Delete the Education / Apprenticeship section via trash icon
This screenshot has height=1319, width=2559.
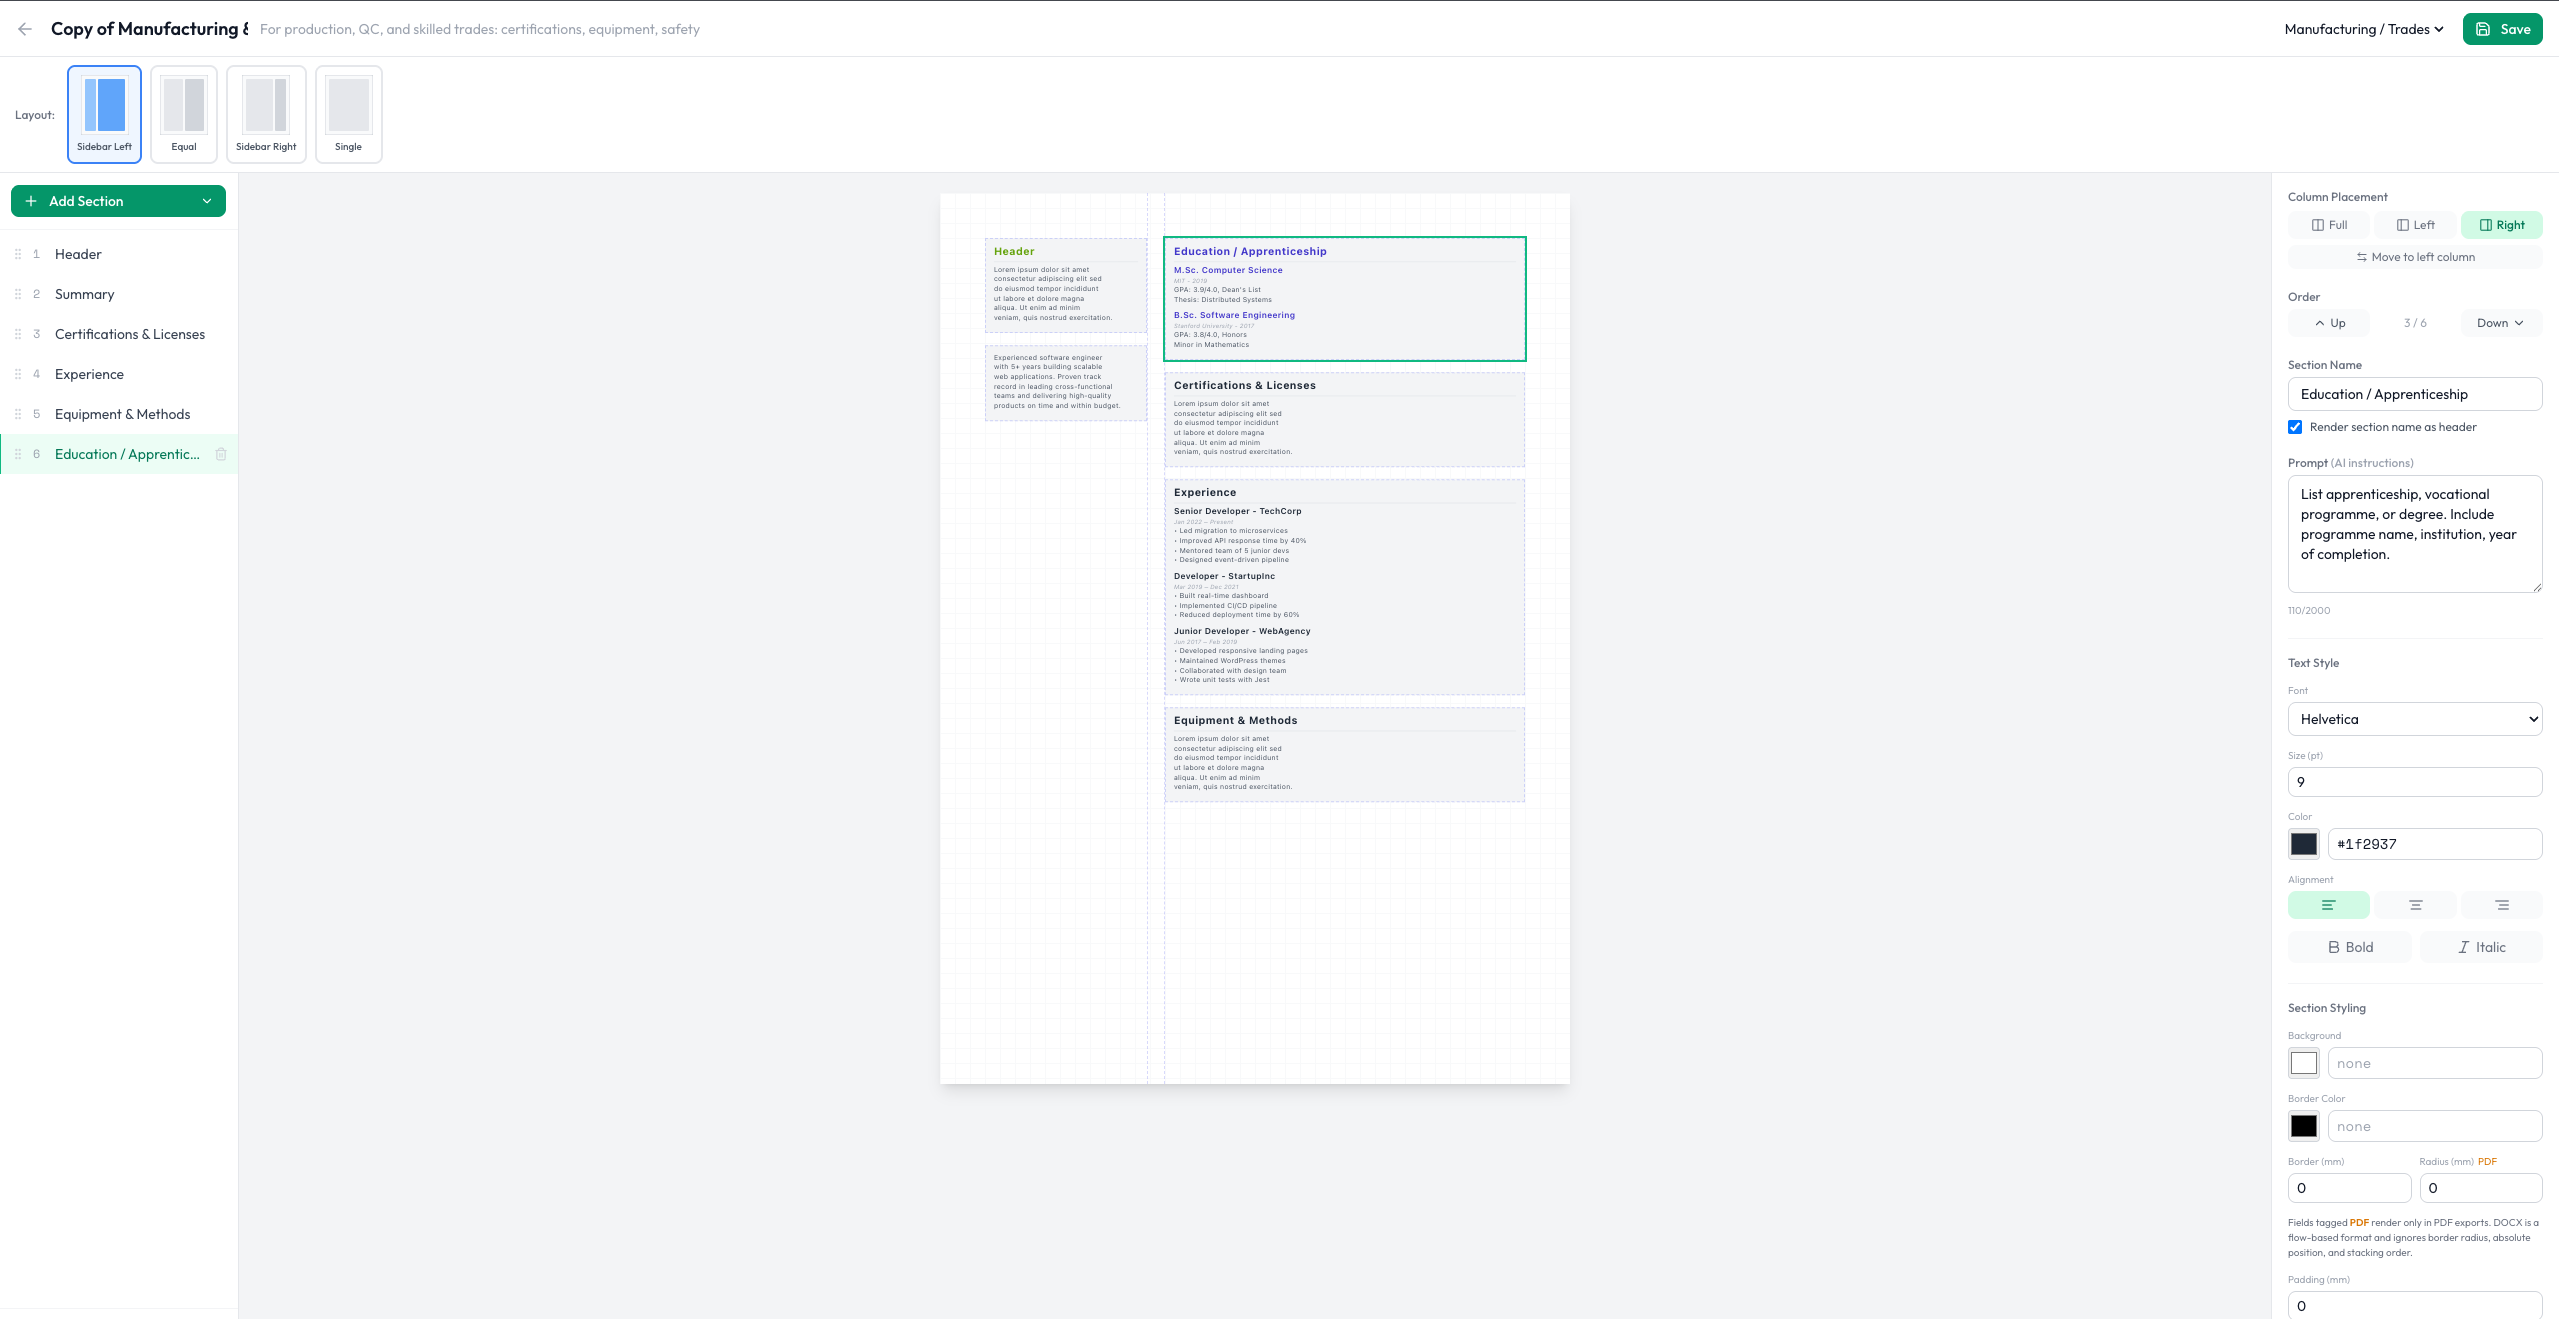pos(221,454)
